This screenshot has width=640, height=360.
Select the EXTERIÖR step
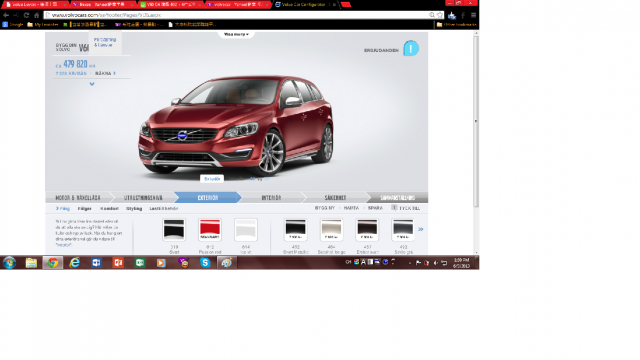[x=208, y=198]
